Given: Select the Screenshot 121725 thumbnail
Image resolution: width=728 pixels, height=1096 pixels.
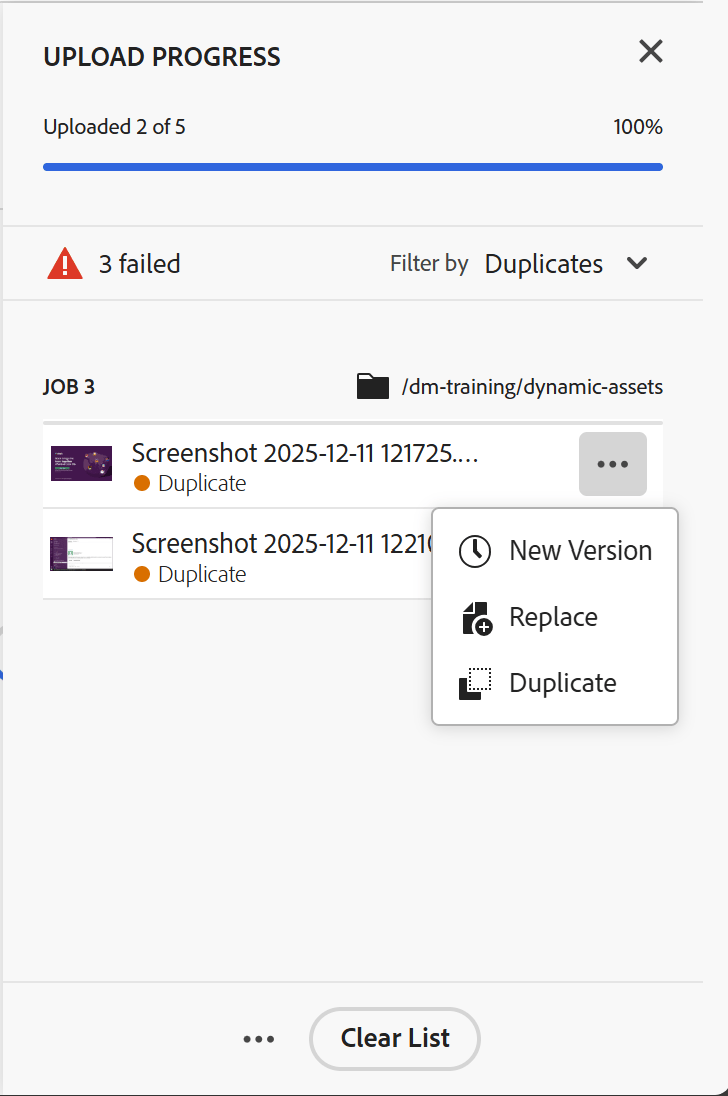Looking at the screenshot, I should coord(81,463).
